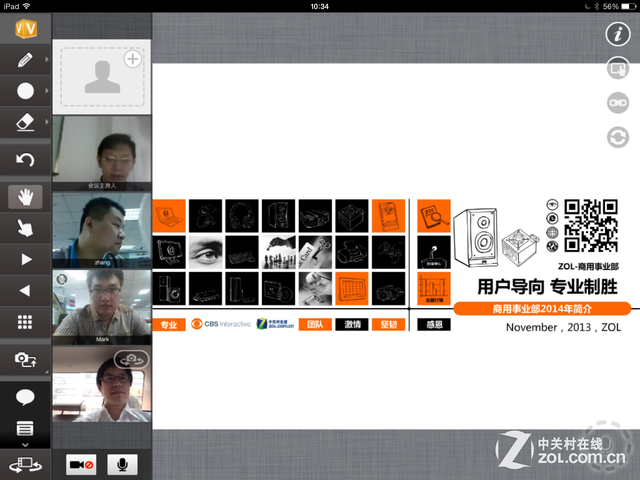Select the pointing finger pointer tool
This screenshot has height=480, width=640.
coord(25,228)
